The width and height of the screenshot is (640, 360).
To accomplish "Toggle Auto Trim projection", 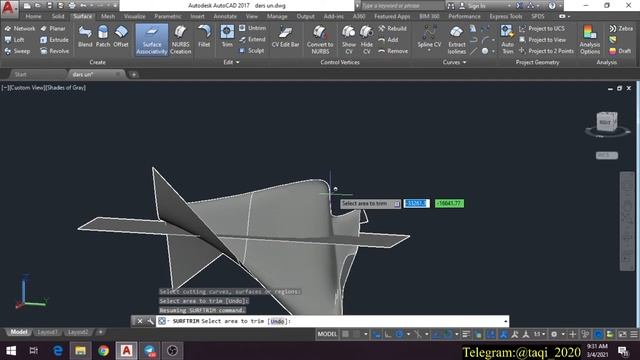I will (x=507, y=40).
